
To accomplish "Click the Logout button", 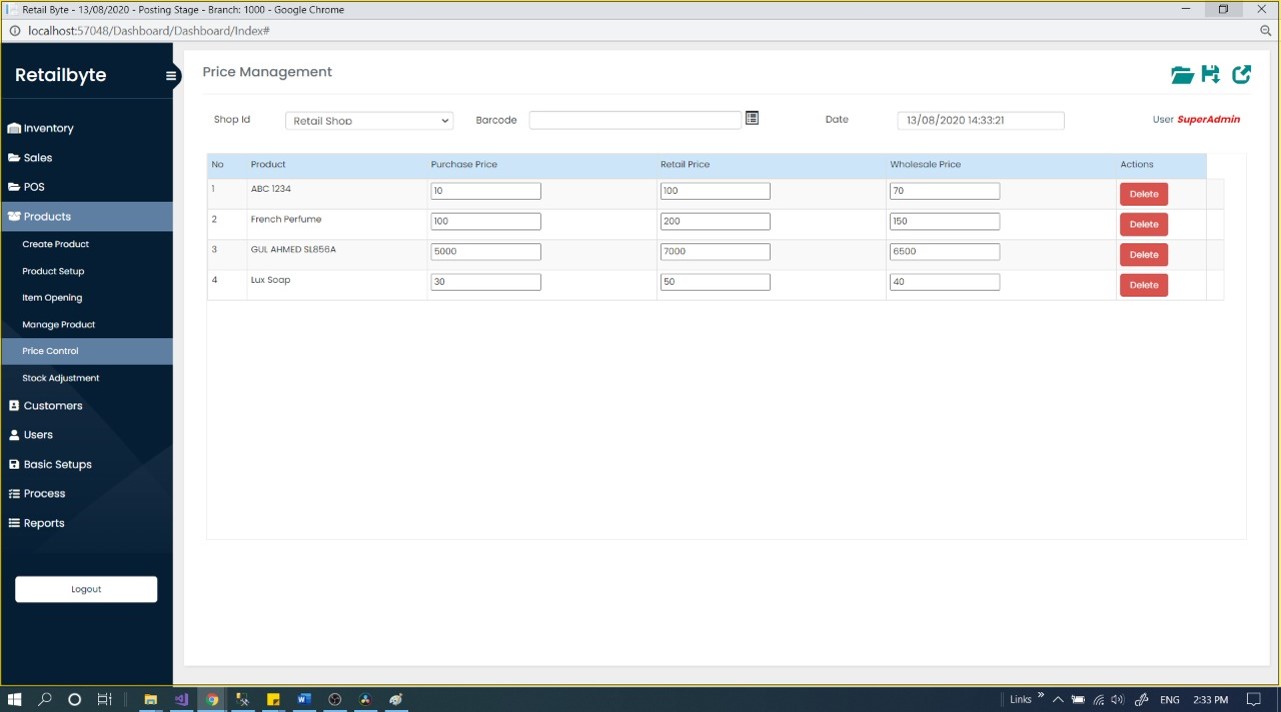I will click(x=86, y=589).
